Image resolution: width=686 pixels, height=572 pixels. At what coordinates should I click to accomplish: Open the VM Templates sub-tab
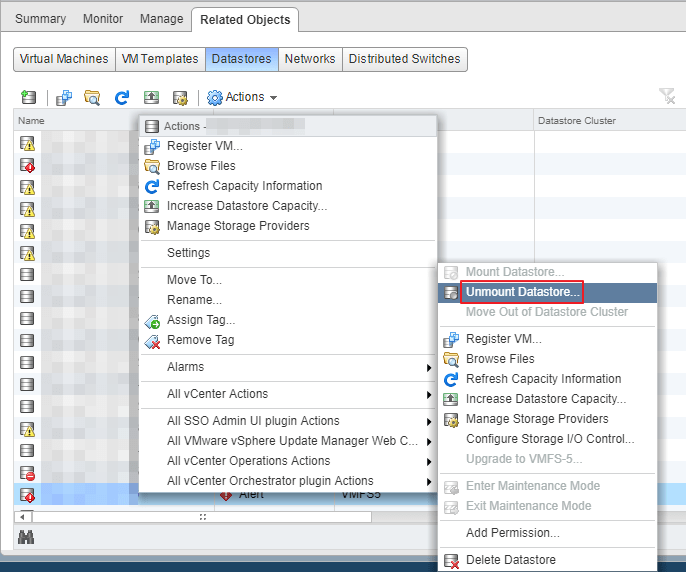click(160, 59)
